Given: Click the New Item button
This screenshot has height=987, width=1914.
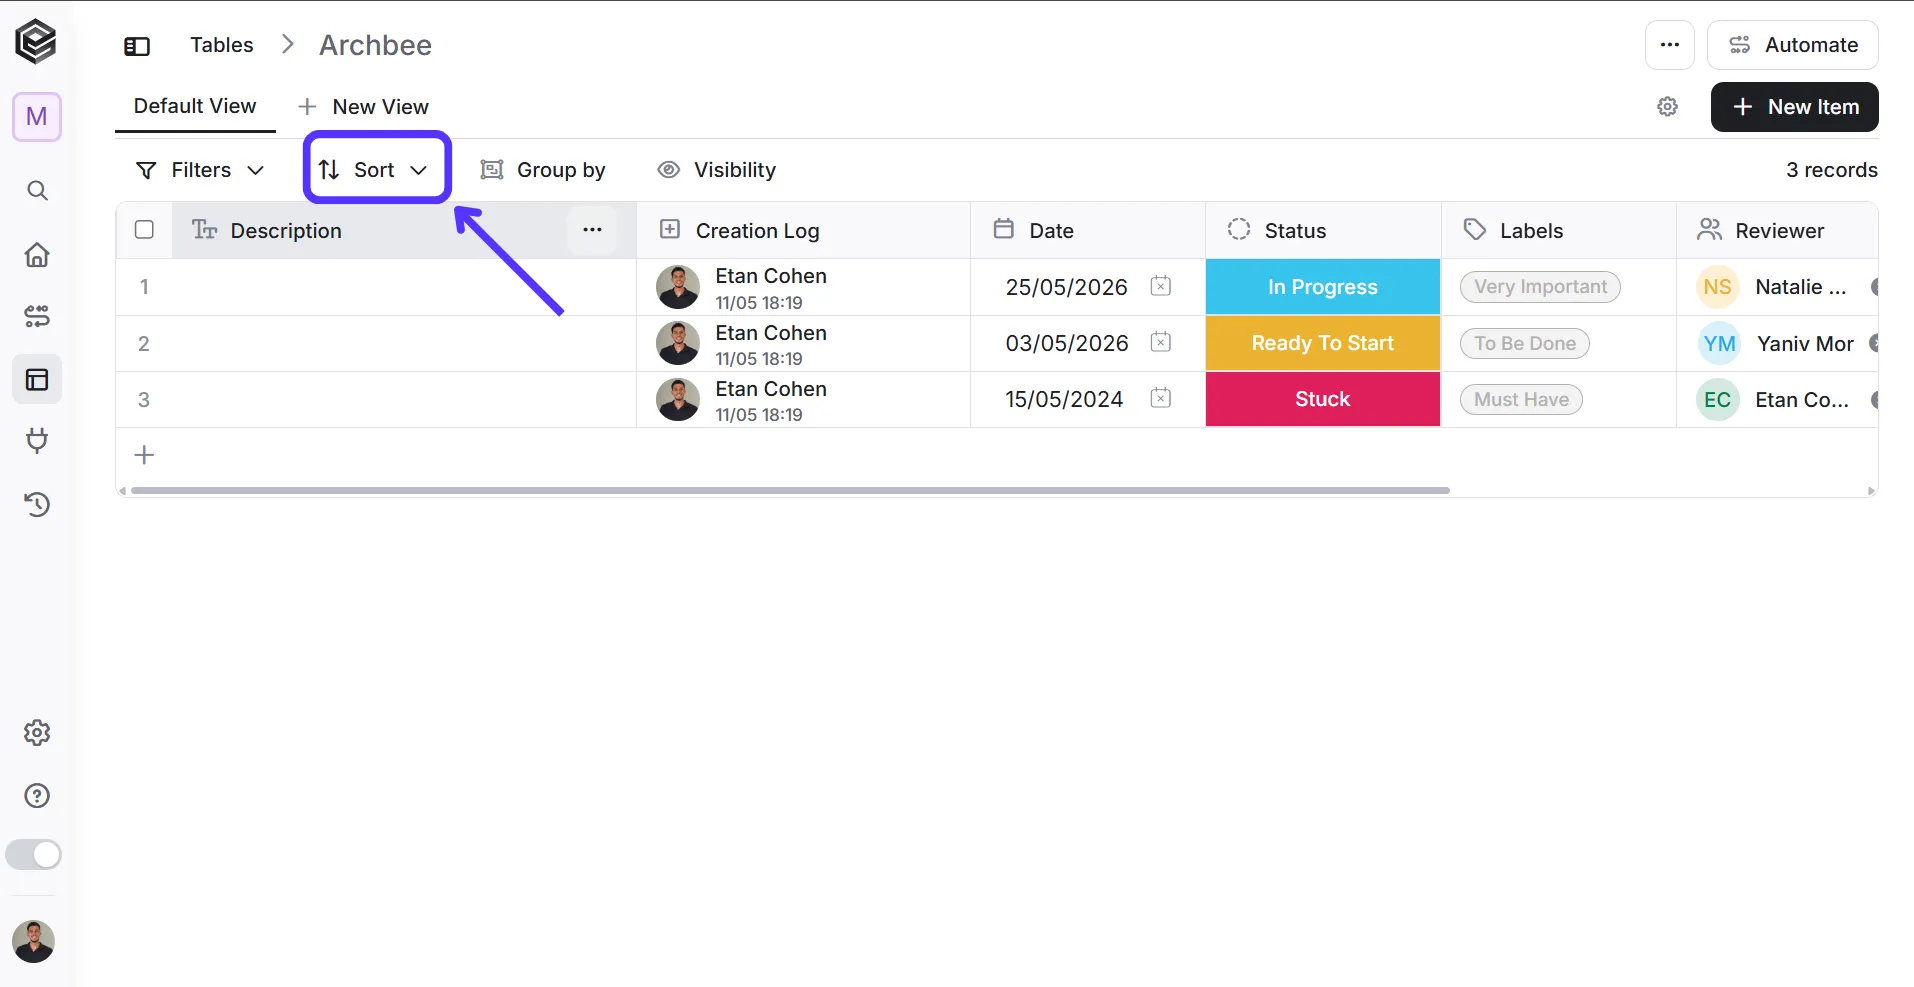Looking at the screenshot, I should click(1795, 107).
